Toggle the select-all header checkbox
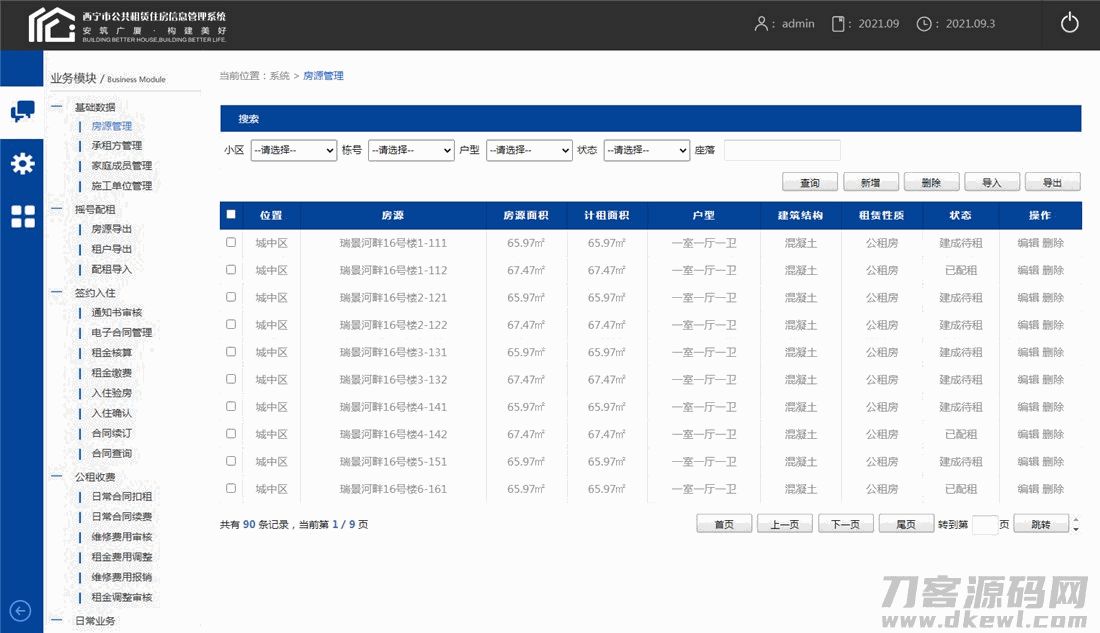 coord(232,214)
